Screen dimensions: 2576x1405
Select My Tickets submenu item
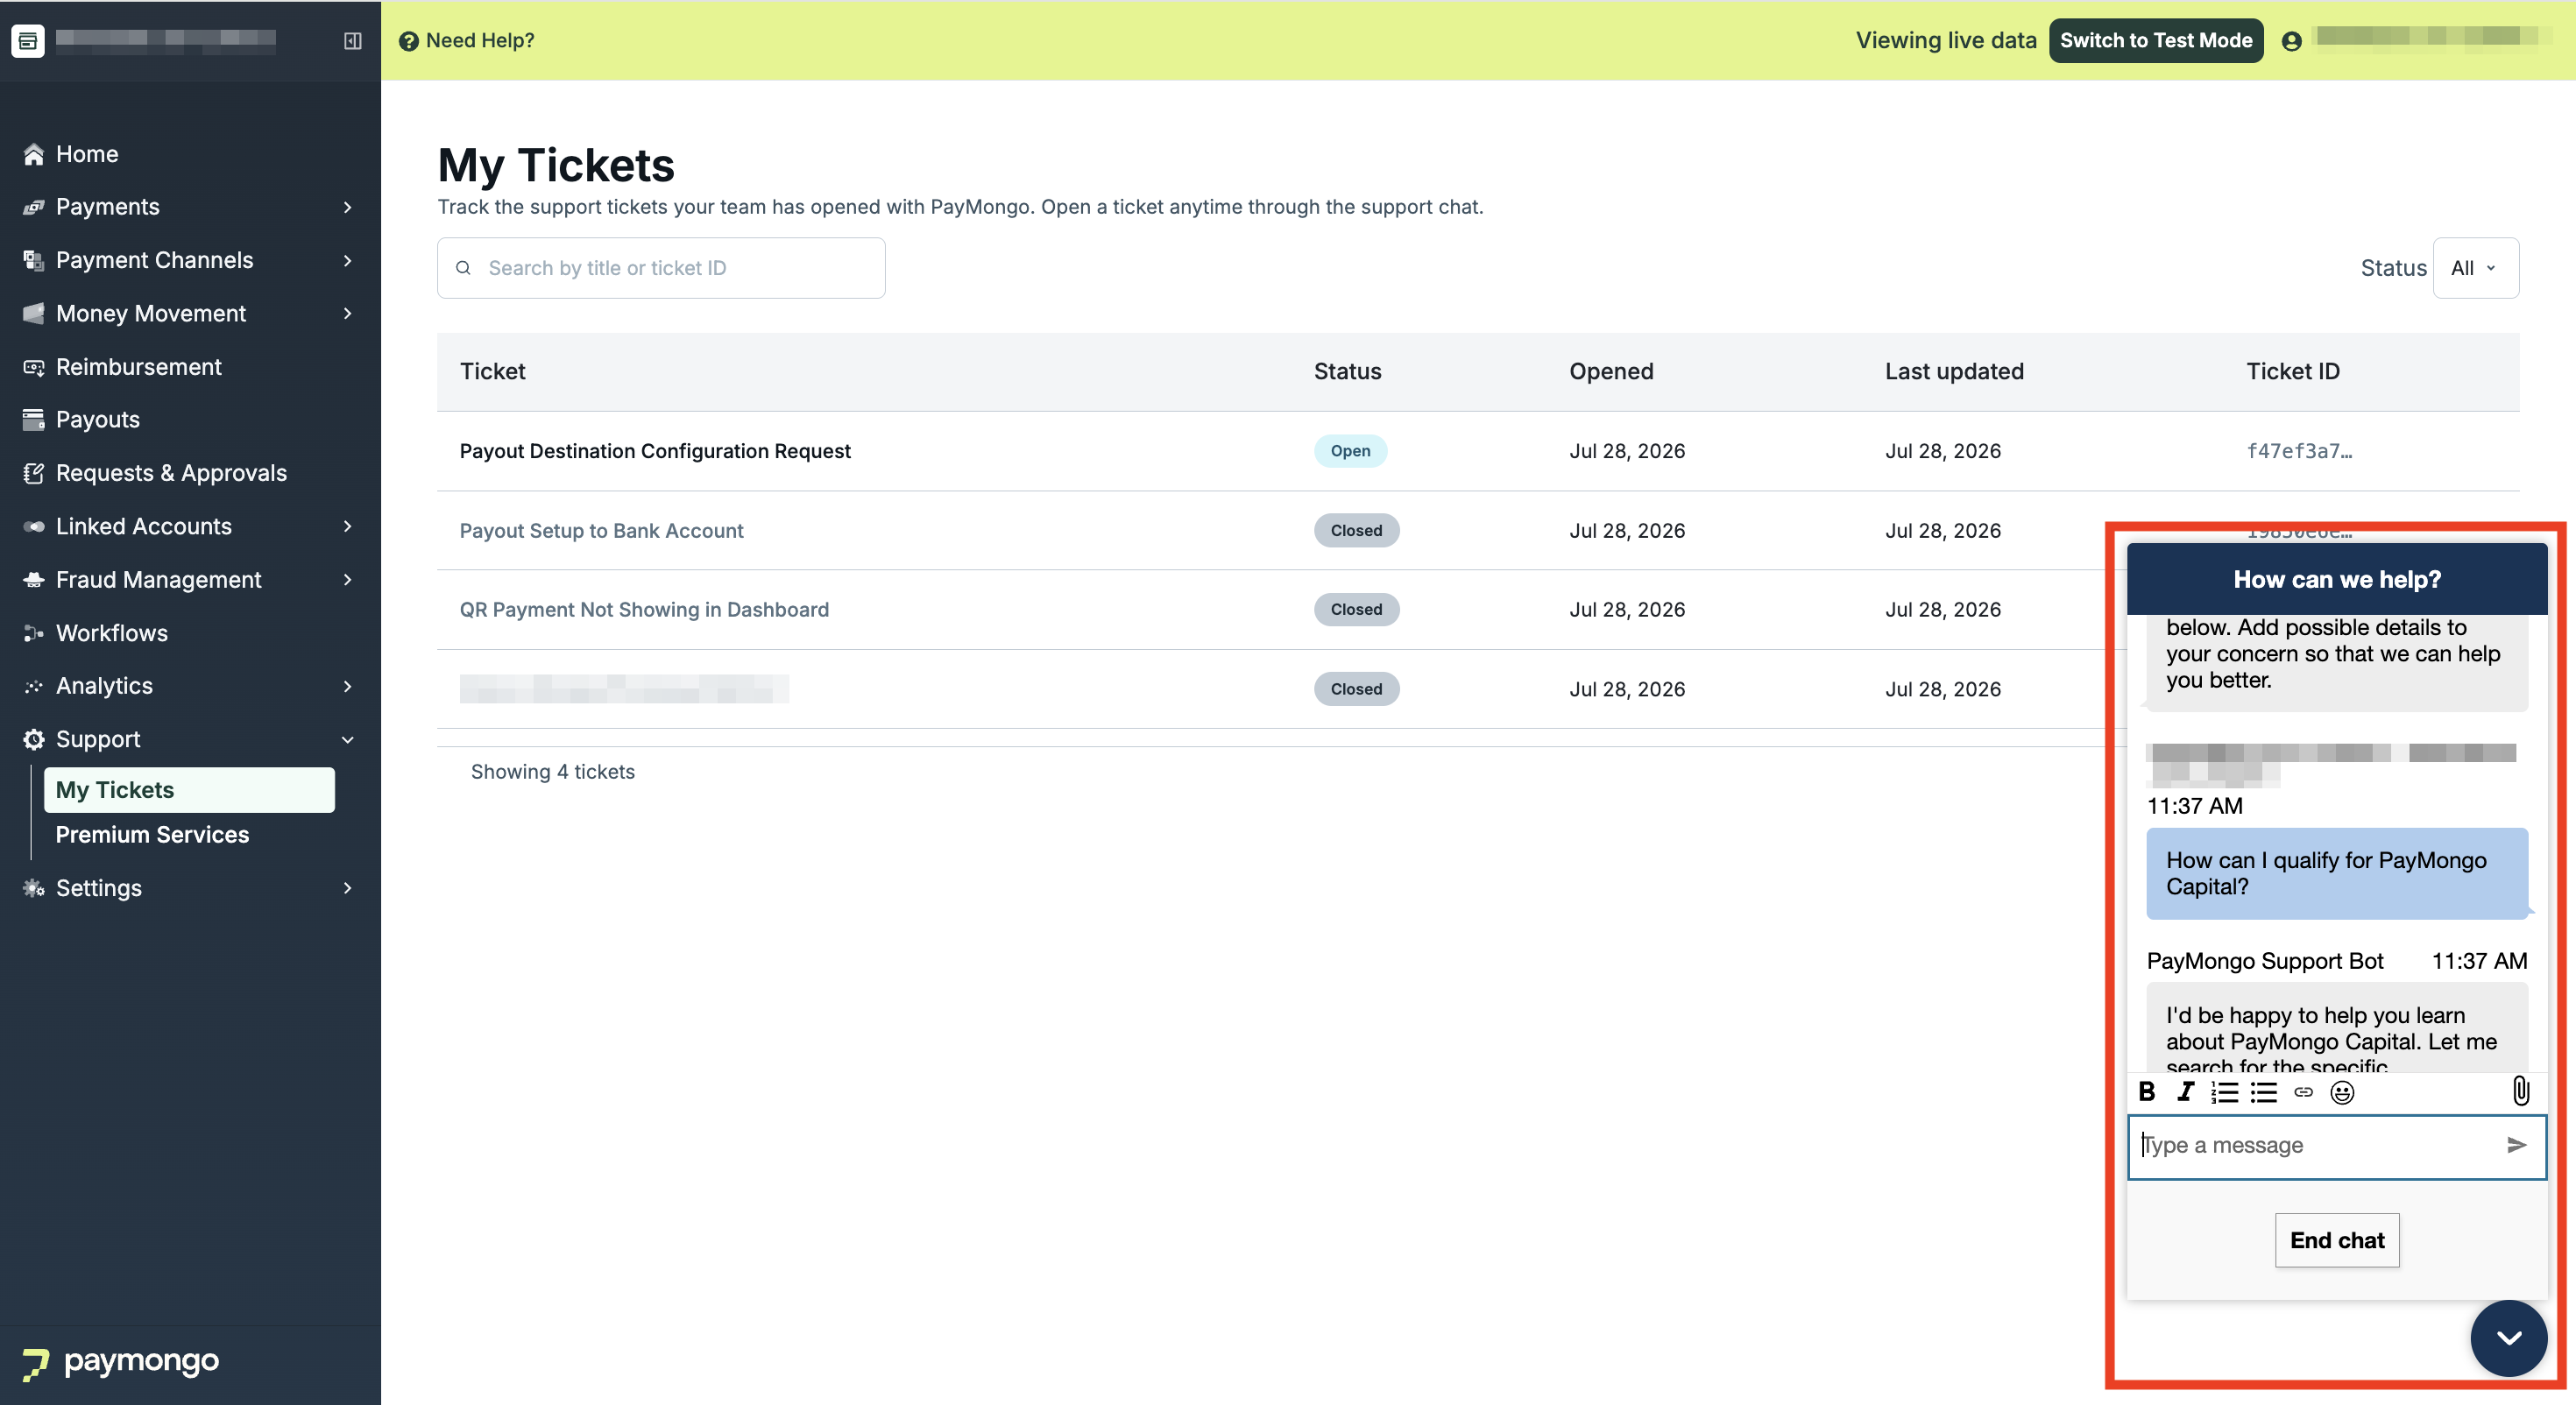189,790
